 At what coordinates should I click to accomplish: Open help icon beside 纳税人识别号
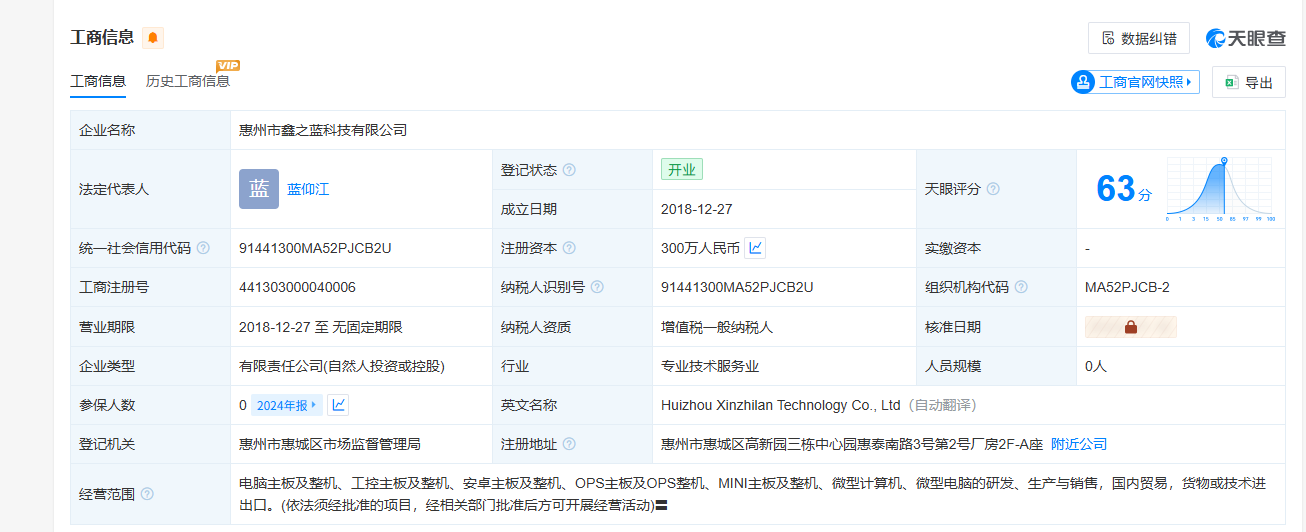(597, 287)
